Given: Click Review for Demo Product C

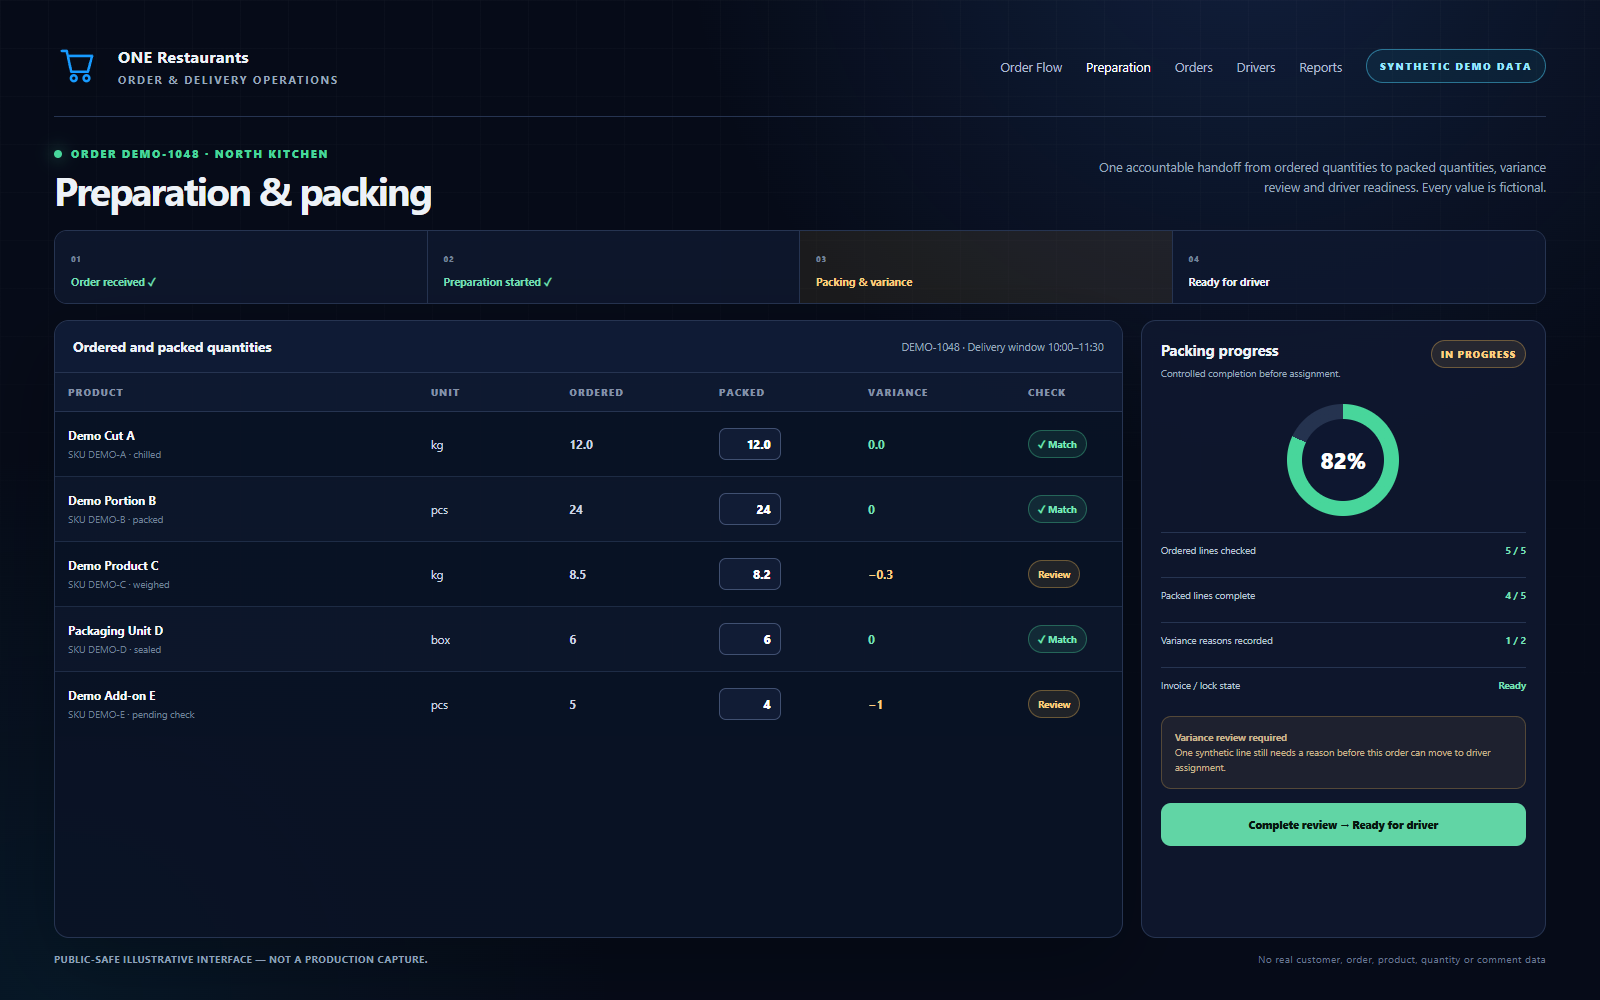Looking at the screenshot, I should coord(1054,574).
